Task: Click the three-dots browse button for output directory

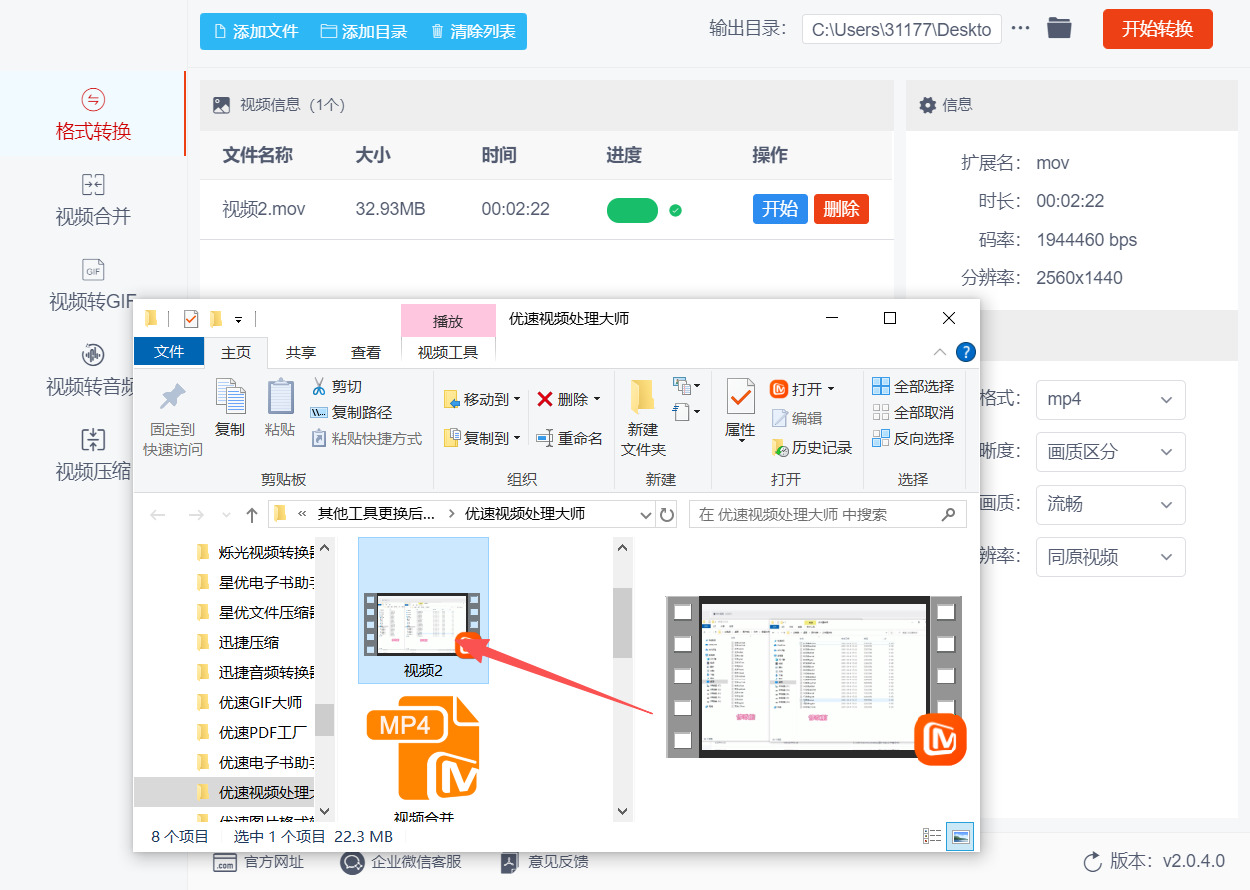Action: click(x=1020, y=28)
